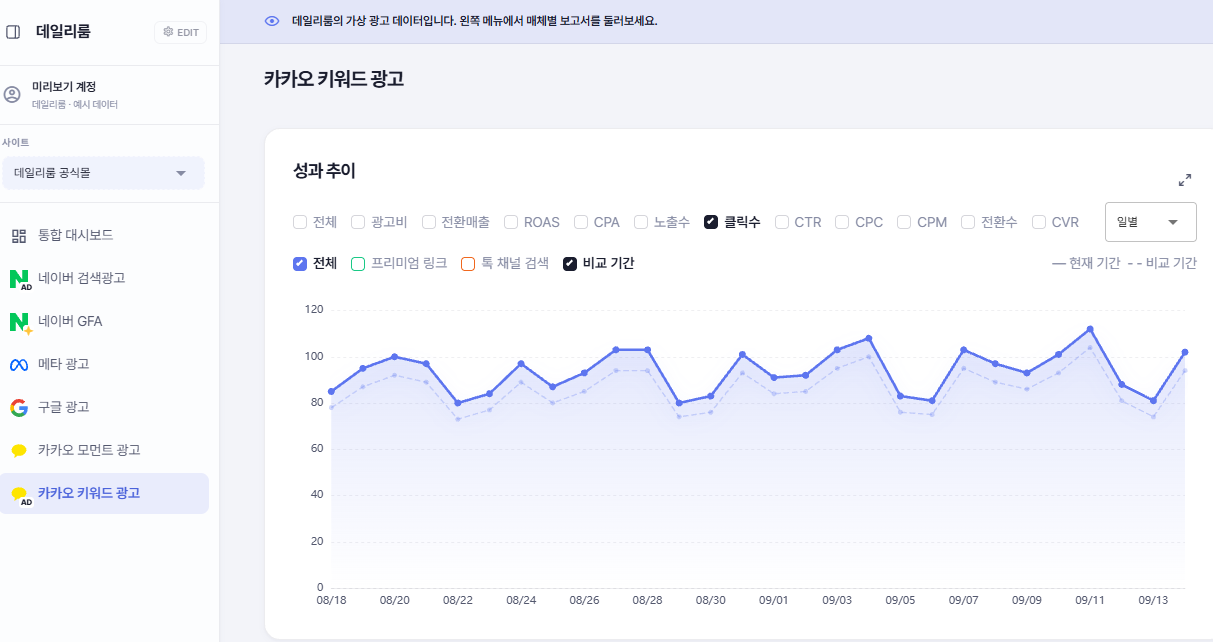Tick the CTR checkbox
This screenshot has width=1213, height=642.
click(782, 222)
